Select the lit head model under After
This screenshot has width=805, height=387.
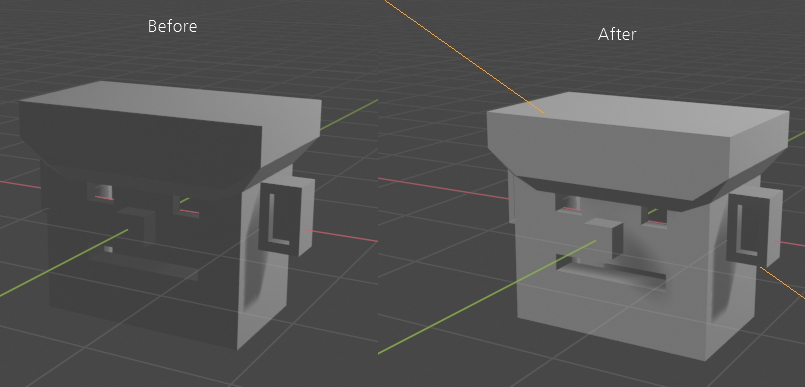click(x=638, y=226)
